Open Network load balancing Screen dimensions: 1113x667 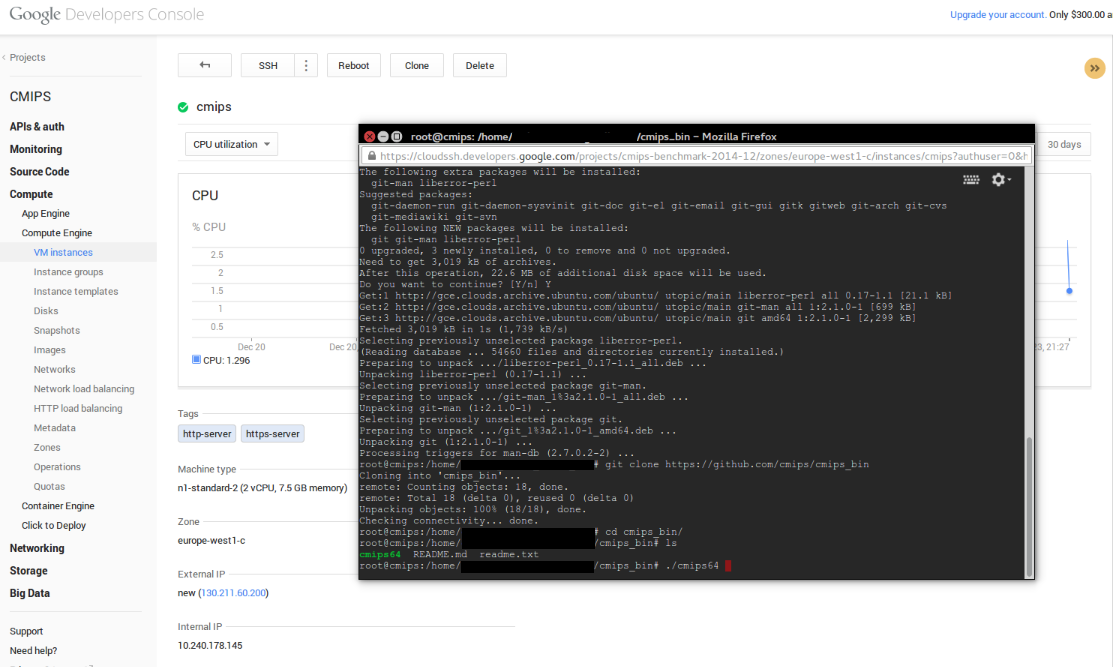tap(84, 389)
